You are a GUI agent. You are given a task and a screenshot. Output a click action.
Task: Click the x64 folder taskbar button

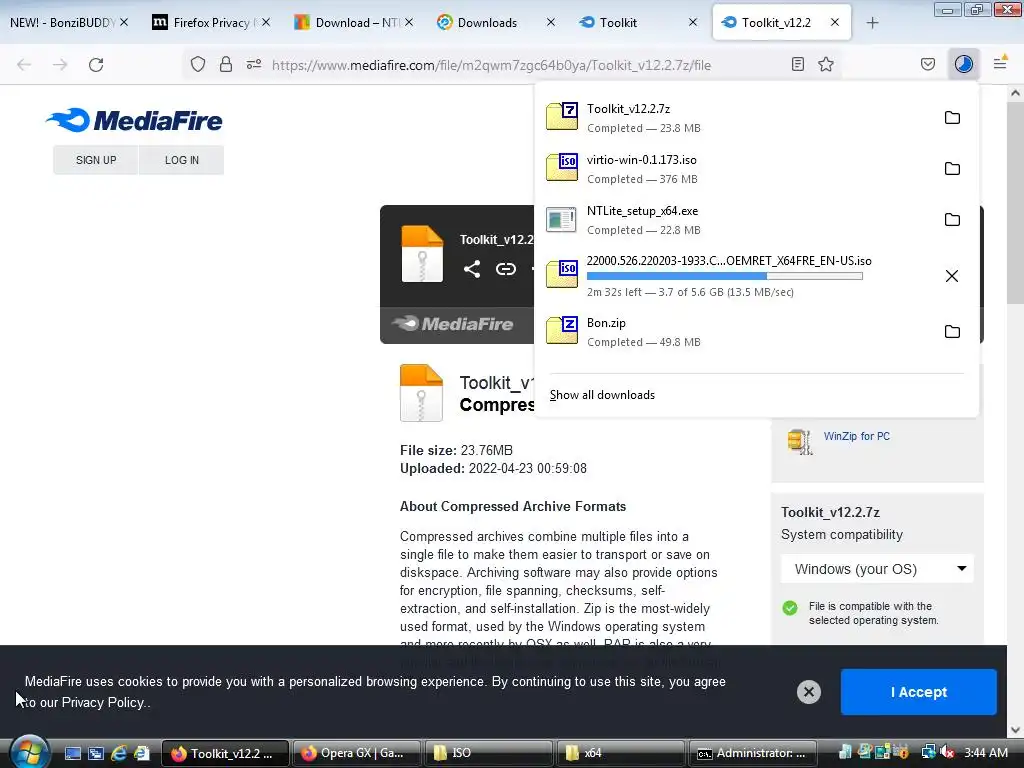[620, 753]
